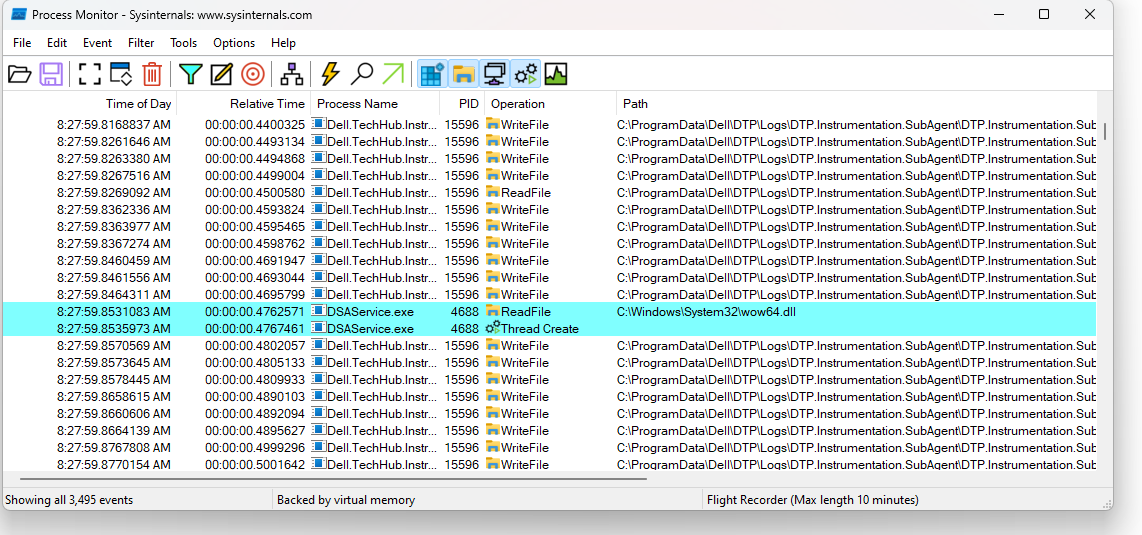Click the vertical scrollbar thumb
Viewport: 1142px width, 535px height.
click(x=1106, y=131)
